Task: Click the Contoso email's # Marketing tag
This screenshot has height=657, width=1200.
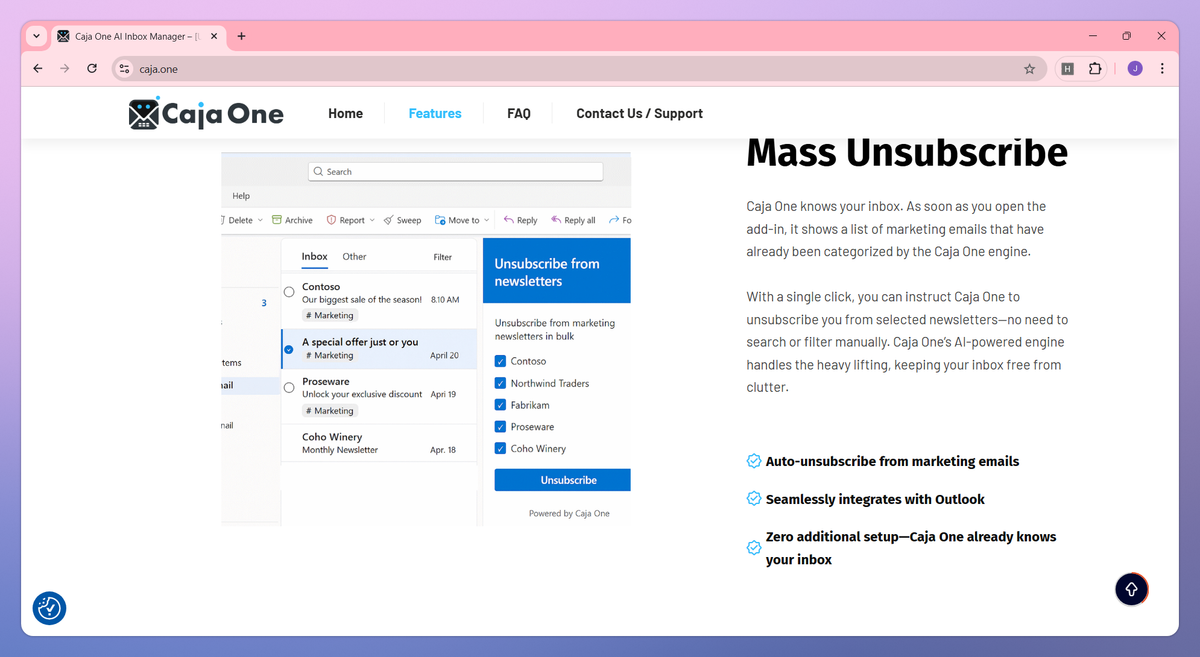Action: pyautogui.click(x=330, y=315)
